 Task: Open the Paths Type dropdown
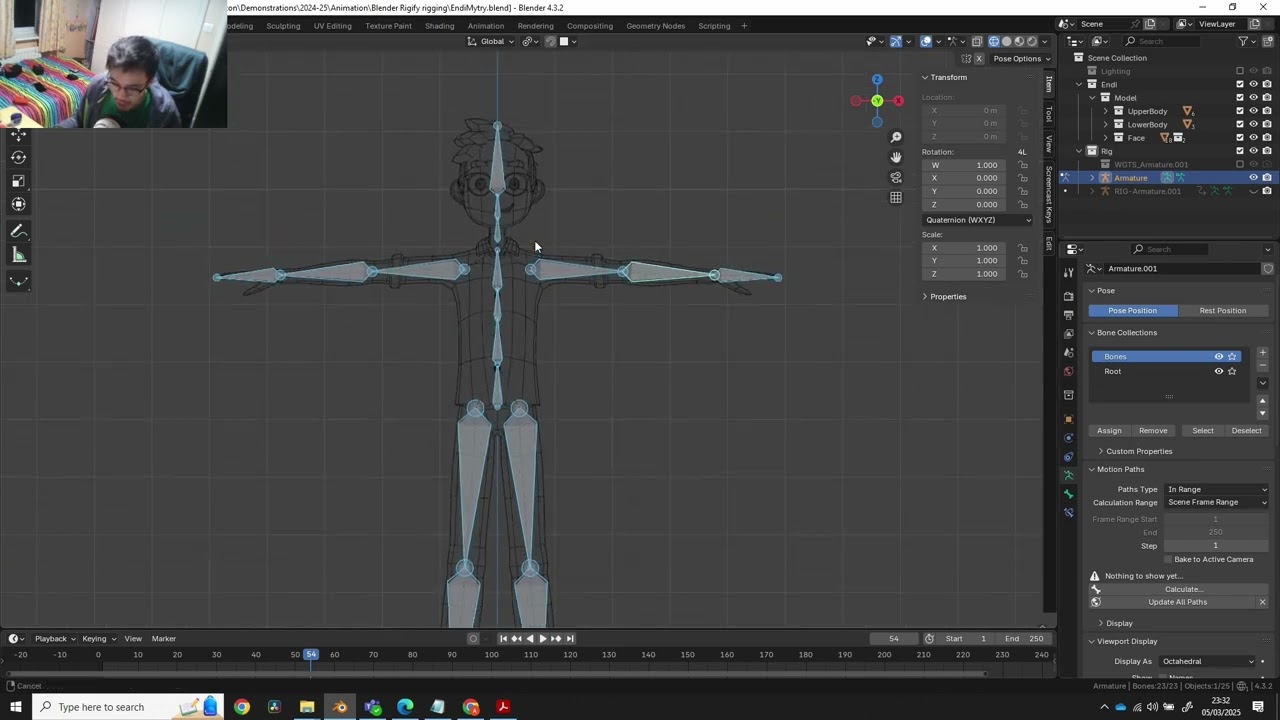(x=1216, y=489)
